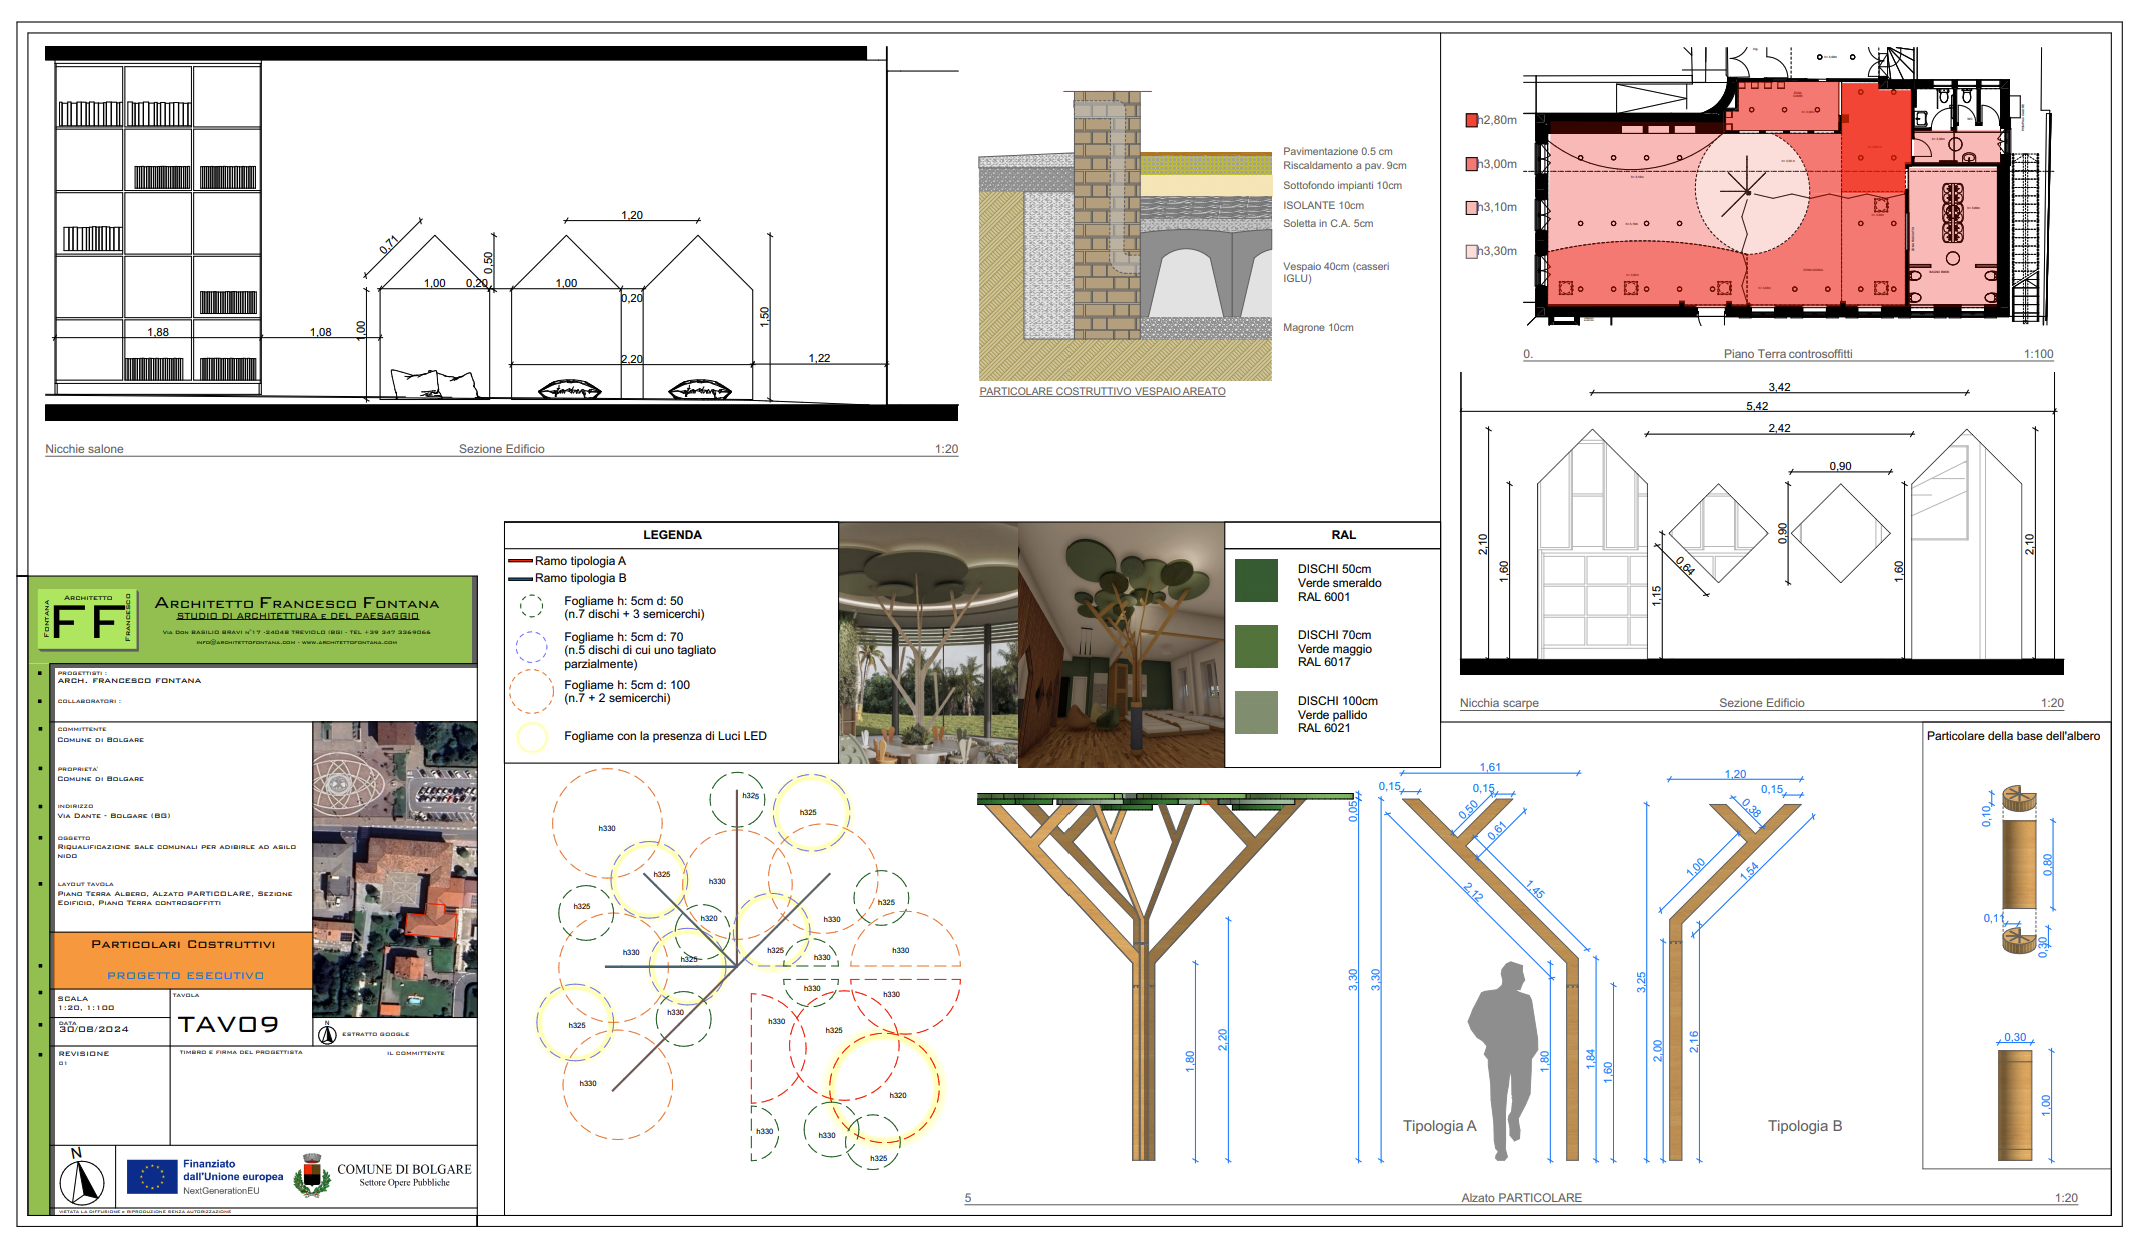Click the Architetto Francesco Fontana title
The width and height of the screenshot is (2139, 1242).
[297, 603]
